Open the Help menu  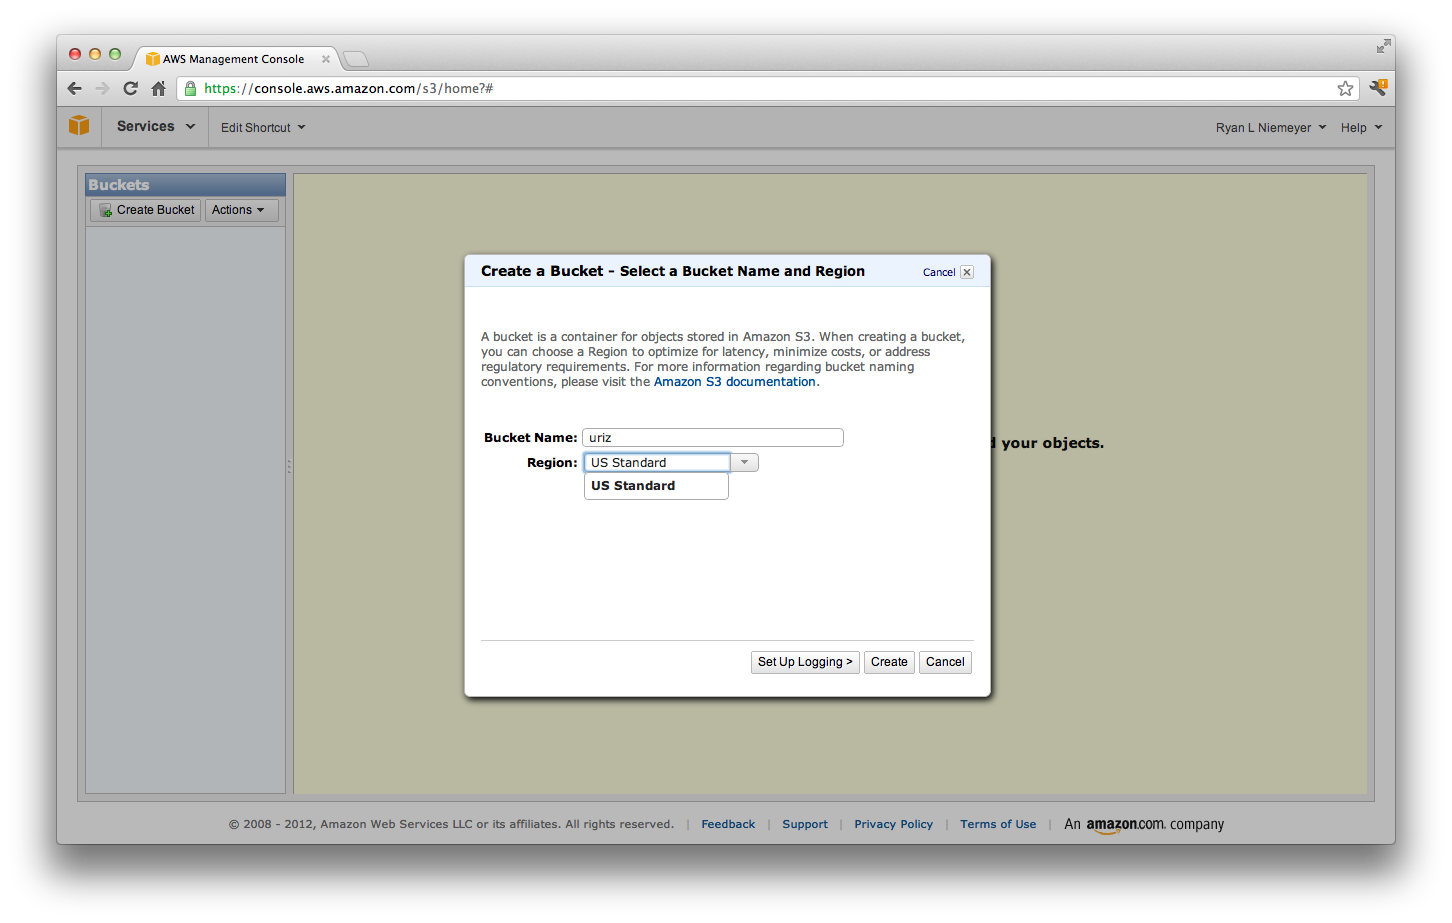(x=1360, y=128)
